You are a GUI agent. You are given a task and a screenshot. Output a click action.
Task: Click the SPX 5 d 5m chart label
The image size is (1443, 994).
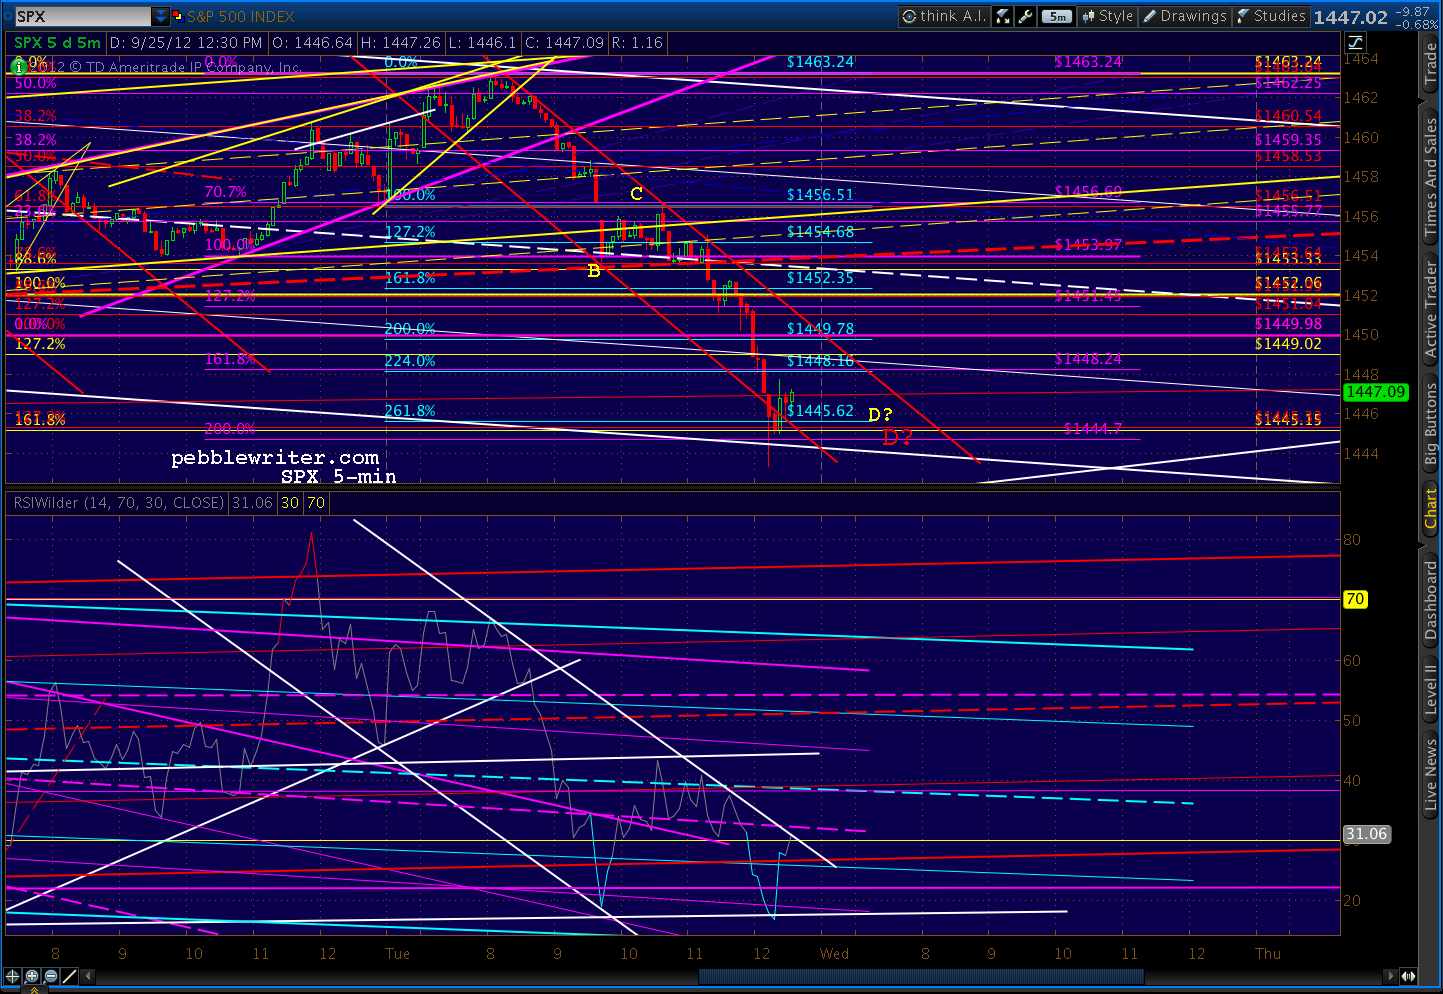click(x=57, y=43)
